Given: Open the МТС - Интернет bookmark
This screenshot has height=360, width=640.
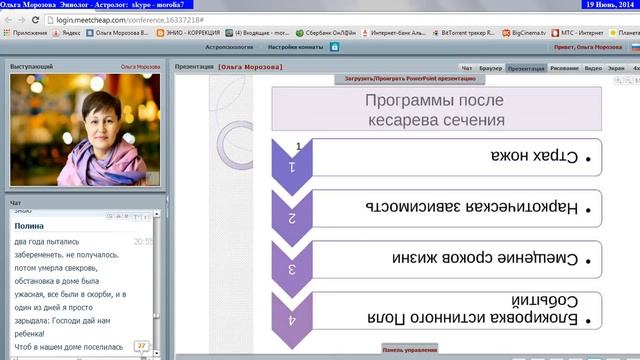Looking at the screenshot, I should (578, 33).
